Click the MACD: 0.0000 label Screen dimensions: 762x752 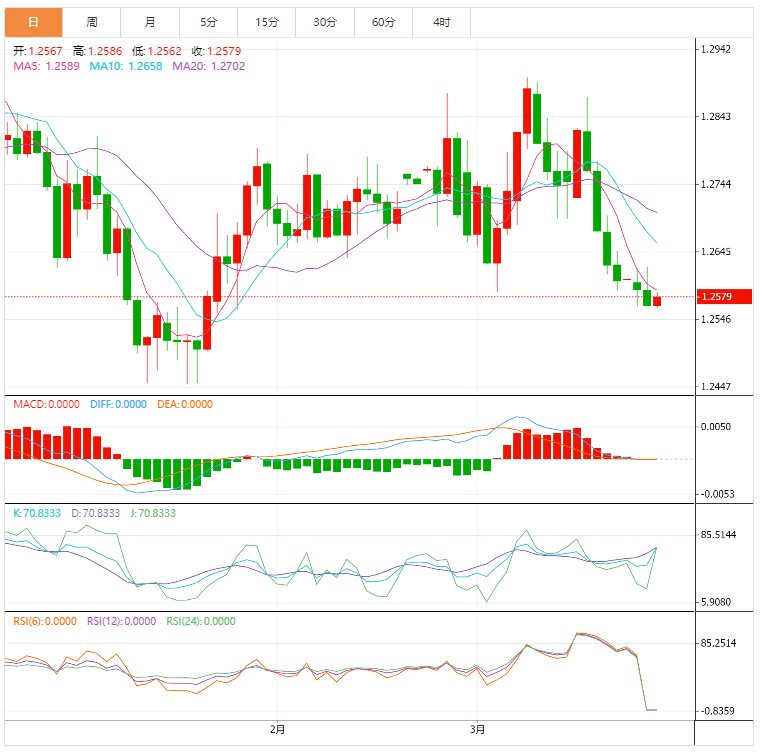click(47, 404)
